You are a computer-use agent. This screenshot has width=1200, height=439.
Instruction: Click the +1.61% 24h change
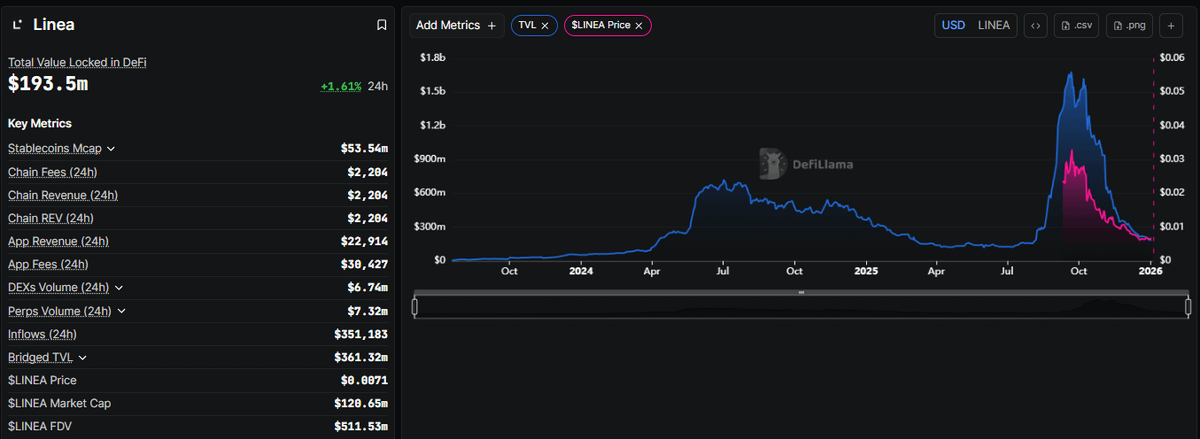(340, 86)
